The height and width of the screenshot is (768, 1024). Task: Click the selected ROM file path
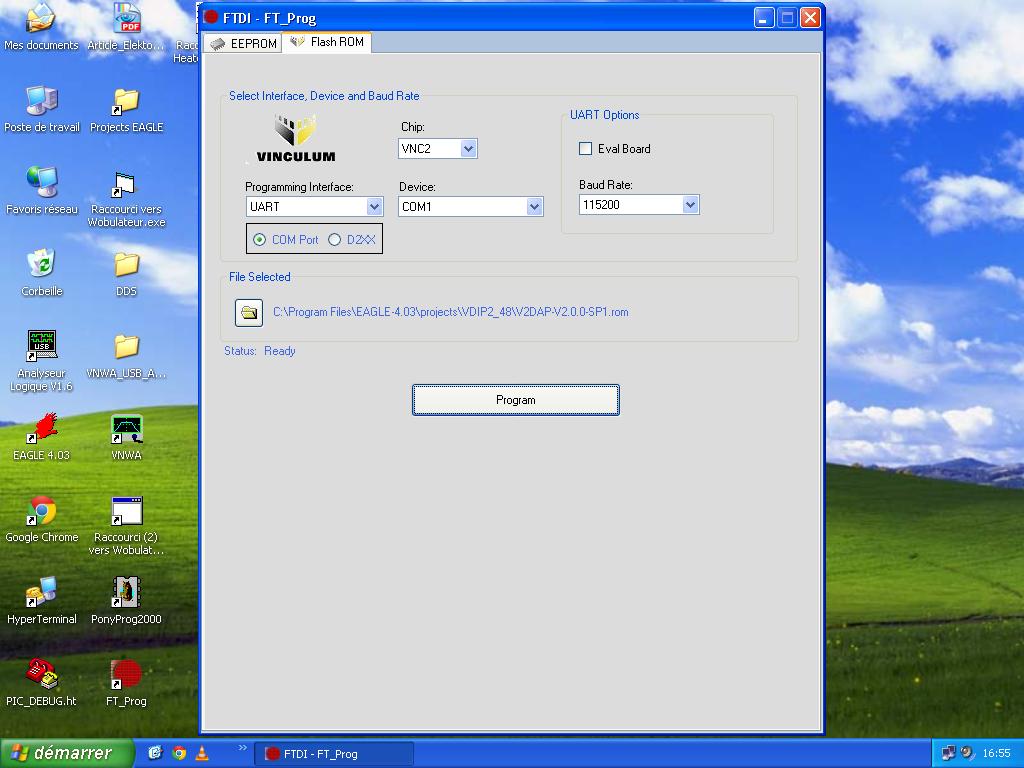[451, 312]
